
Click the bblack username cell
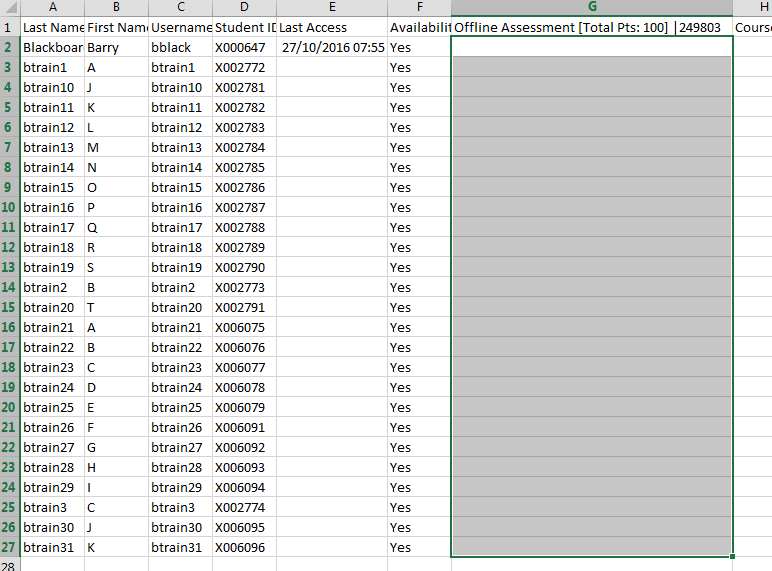click(180, 47)
